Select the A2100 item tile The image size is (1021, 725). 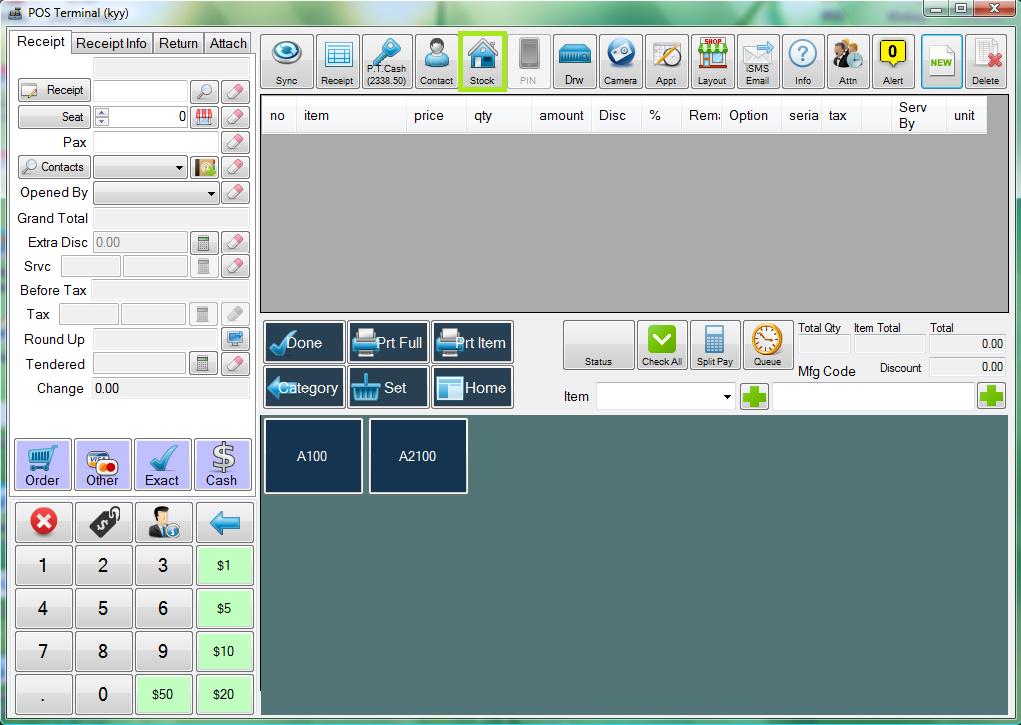417,456
